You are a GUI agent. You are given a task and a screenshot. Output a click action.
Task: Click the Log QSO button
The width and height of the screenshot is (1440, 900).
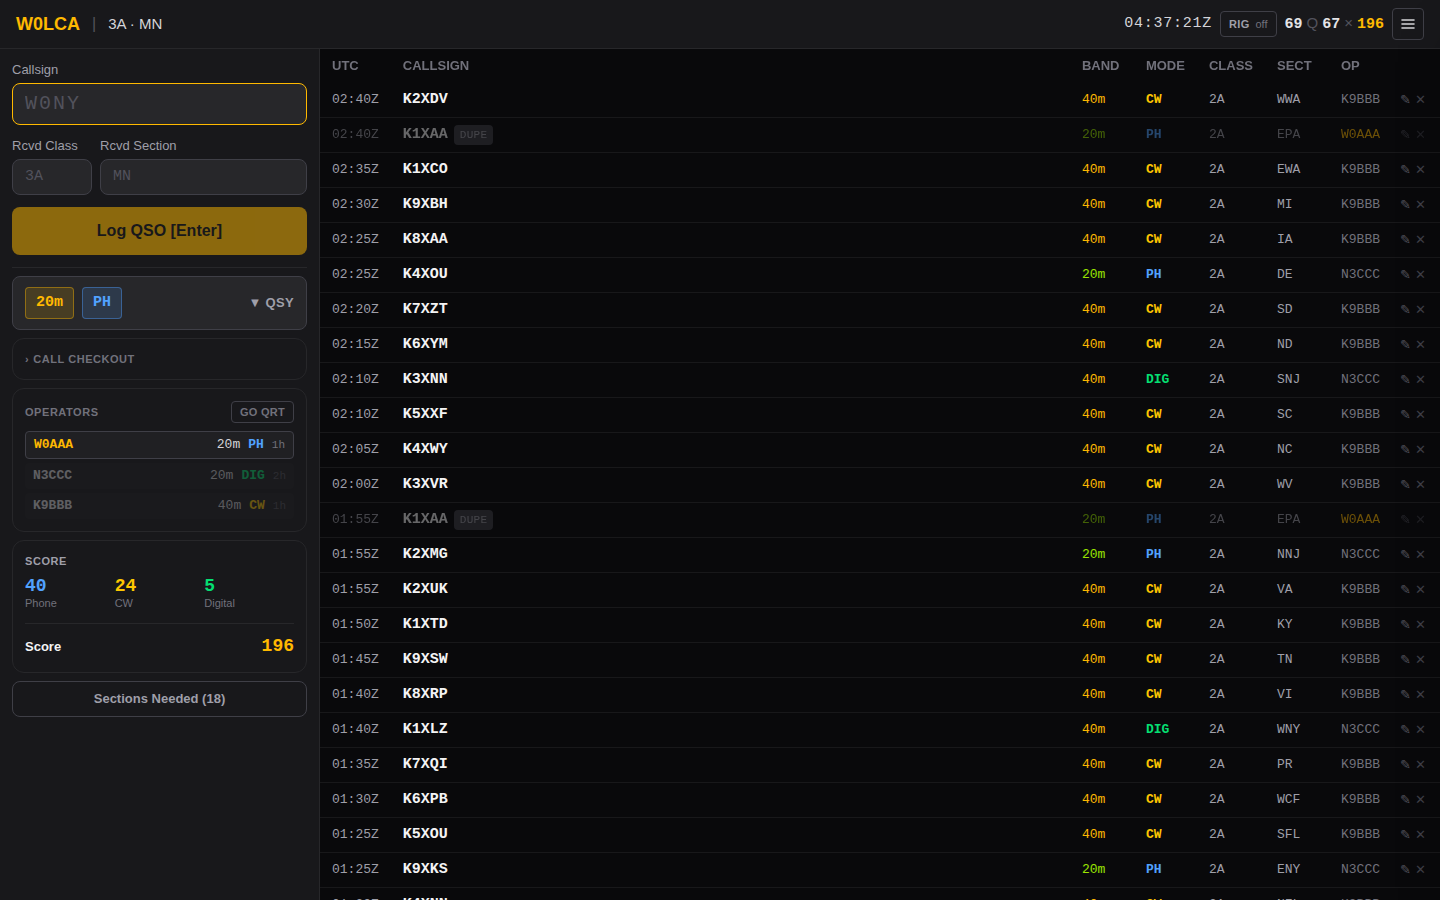coord(159,231)
